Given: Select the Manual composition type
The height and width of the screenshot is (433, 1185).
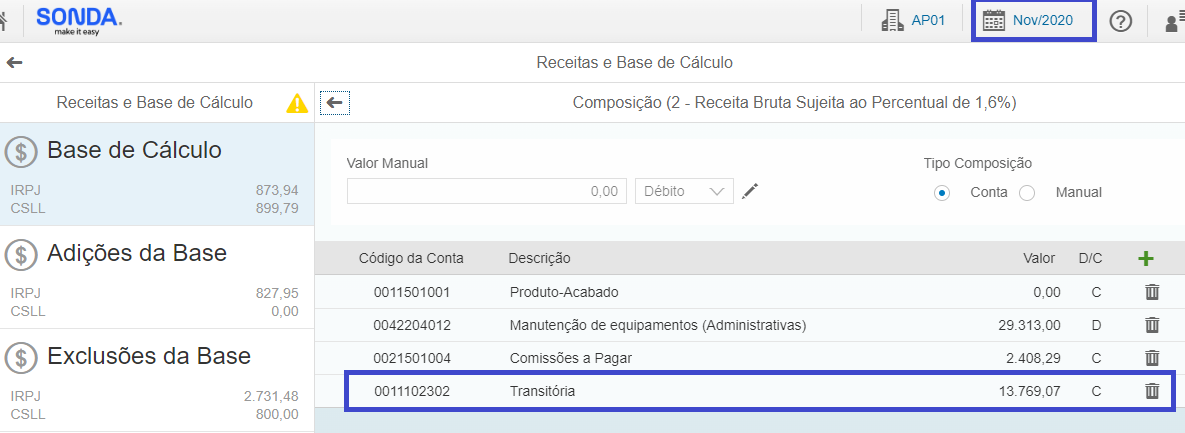Looking at the screenshot, I should point(1027,192).
